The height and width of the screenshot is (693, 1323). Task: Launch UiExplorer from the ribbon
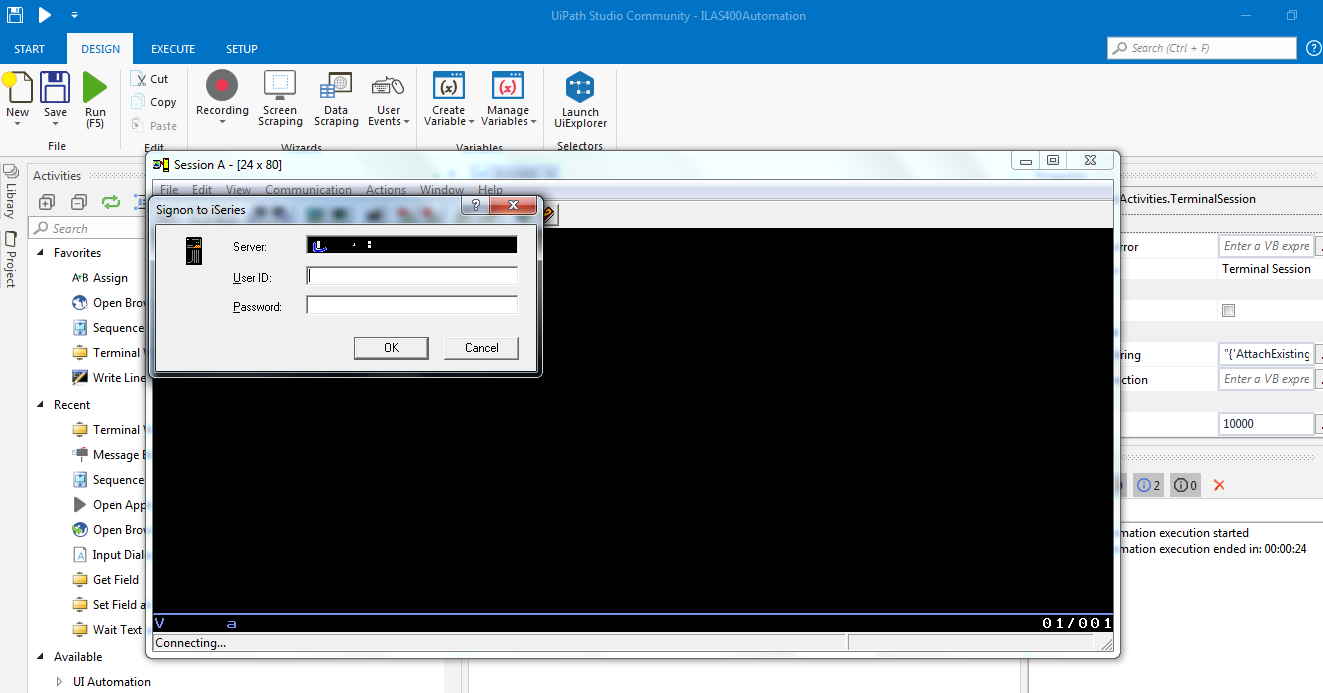[x=580, y=87]
